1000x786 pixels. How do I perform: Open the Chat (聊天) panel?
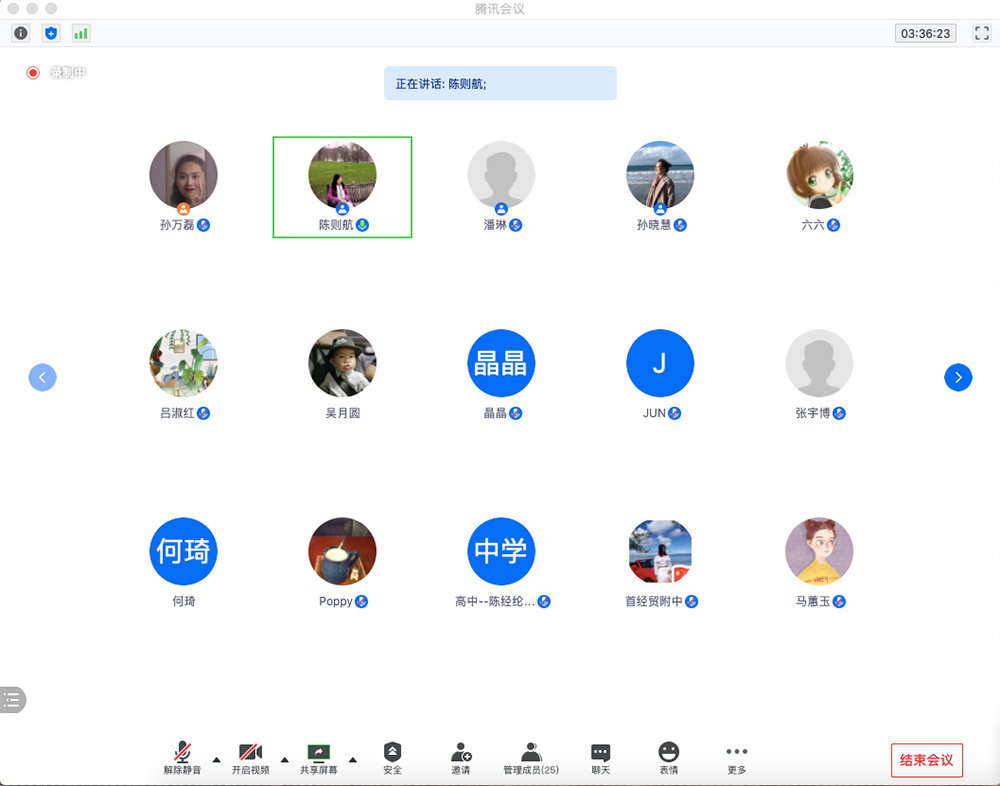click(600, 758)
